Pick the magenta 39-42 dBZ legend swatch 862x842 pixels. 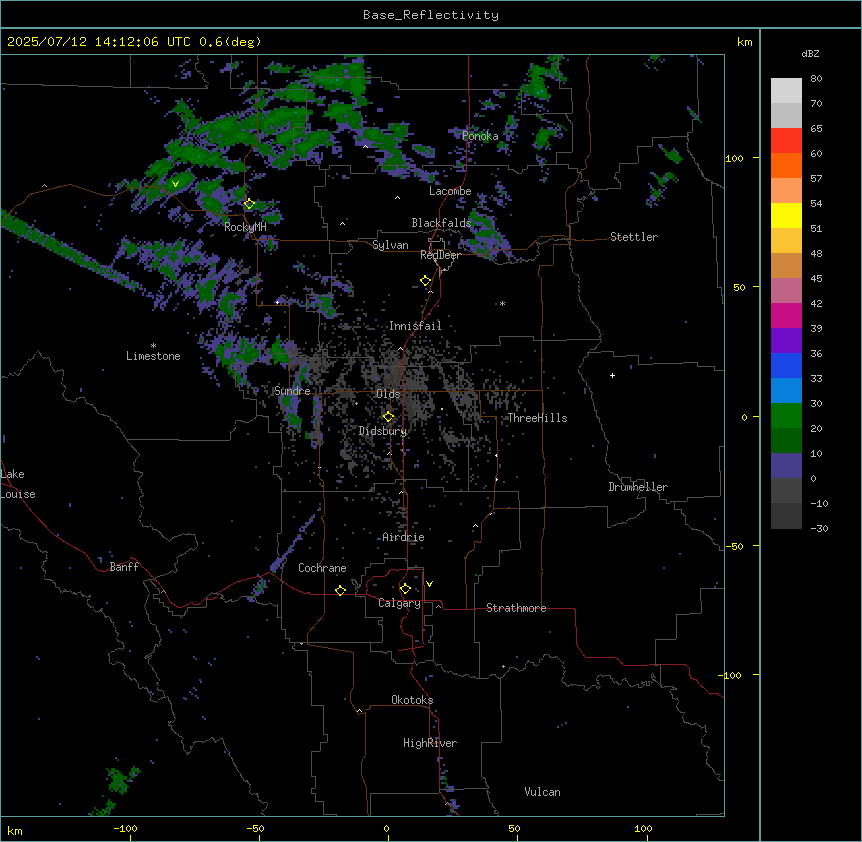[786, 315]
